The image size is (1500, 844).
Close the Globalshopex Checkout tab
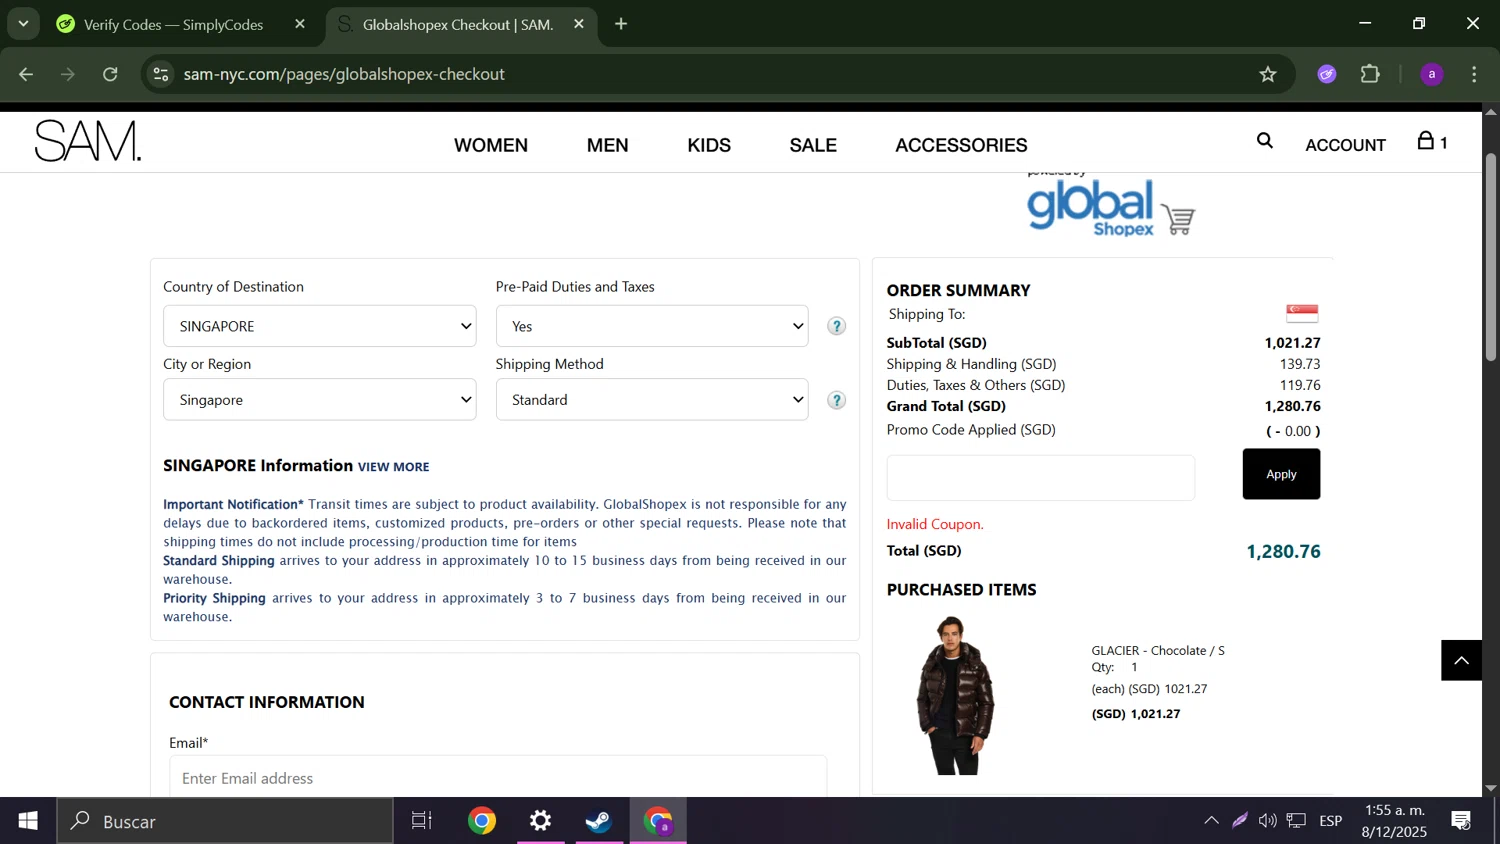coord(579,24)
